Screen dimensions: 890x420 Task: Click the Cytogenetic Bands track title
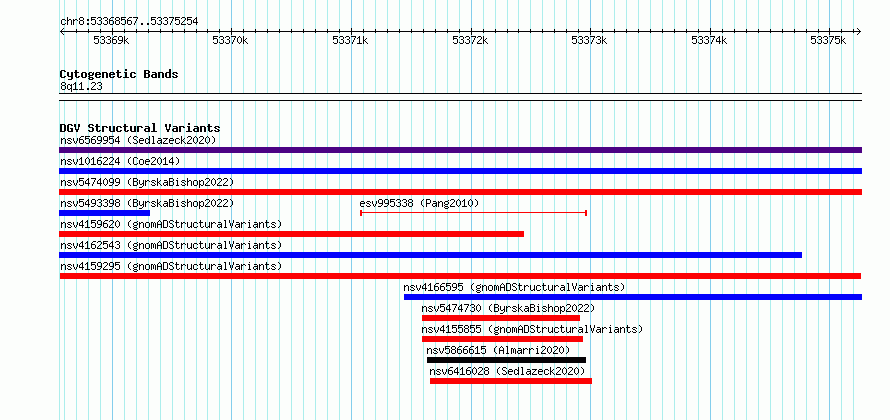pyautogui.click(x=119, y=74)
